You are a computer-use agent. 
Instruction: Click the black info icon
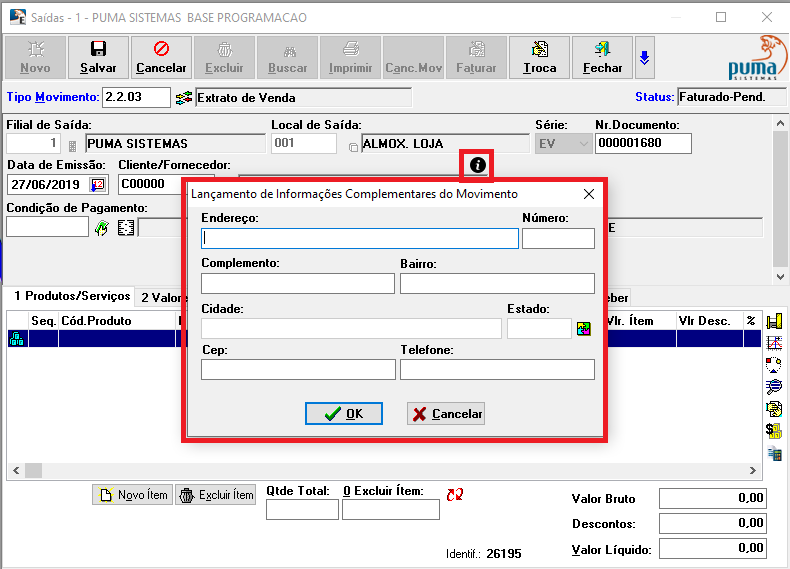tap(478, 164)
